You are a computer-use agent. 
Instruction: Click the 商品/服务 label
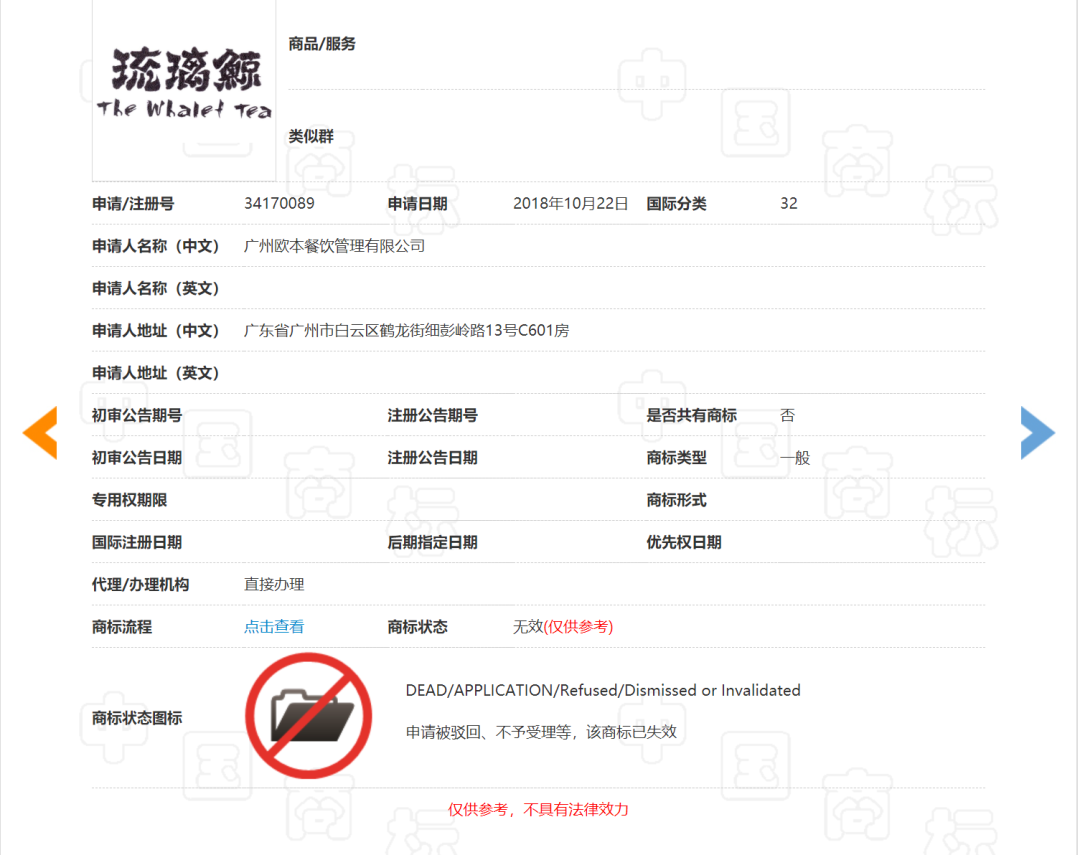tap(322, 44)
